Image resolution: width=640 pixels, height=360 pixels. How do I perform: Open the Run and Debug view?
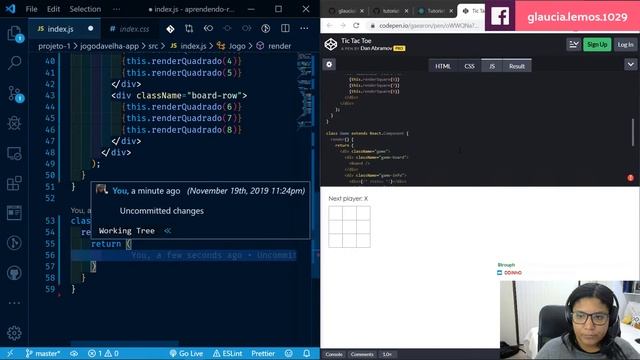pos(14,123)
